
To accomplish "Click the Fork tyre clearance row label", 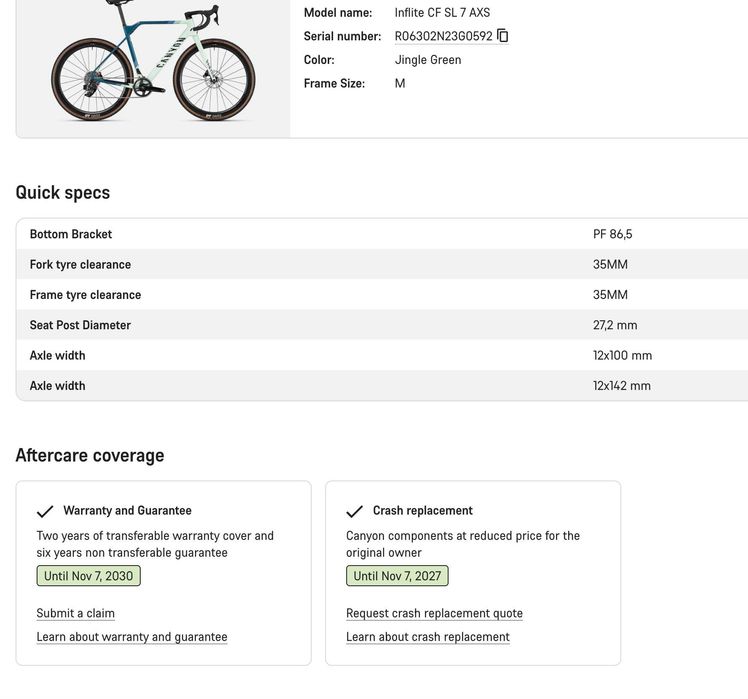I will (80, 265).
